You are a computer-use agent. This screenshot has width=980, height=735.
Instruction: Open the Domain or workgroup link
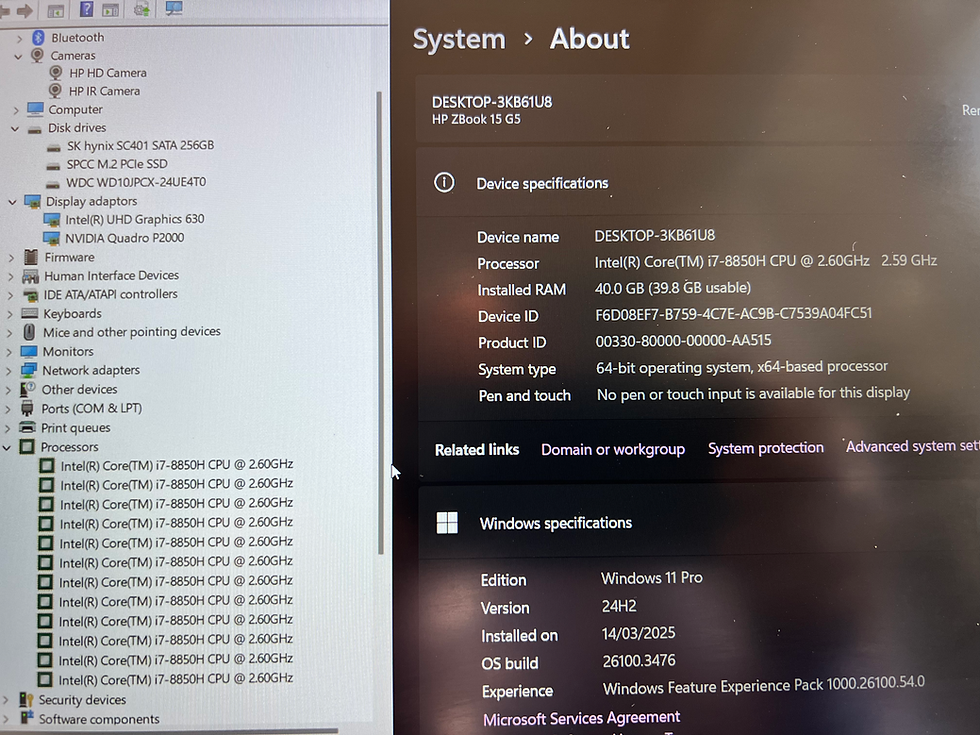[x=612, y=449]
